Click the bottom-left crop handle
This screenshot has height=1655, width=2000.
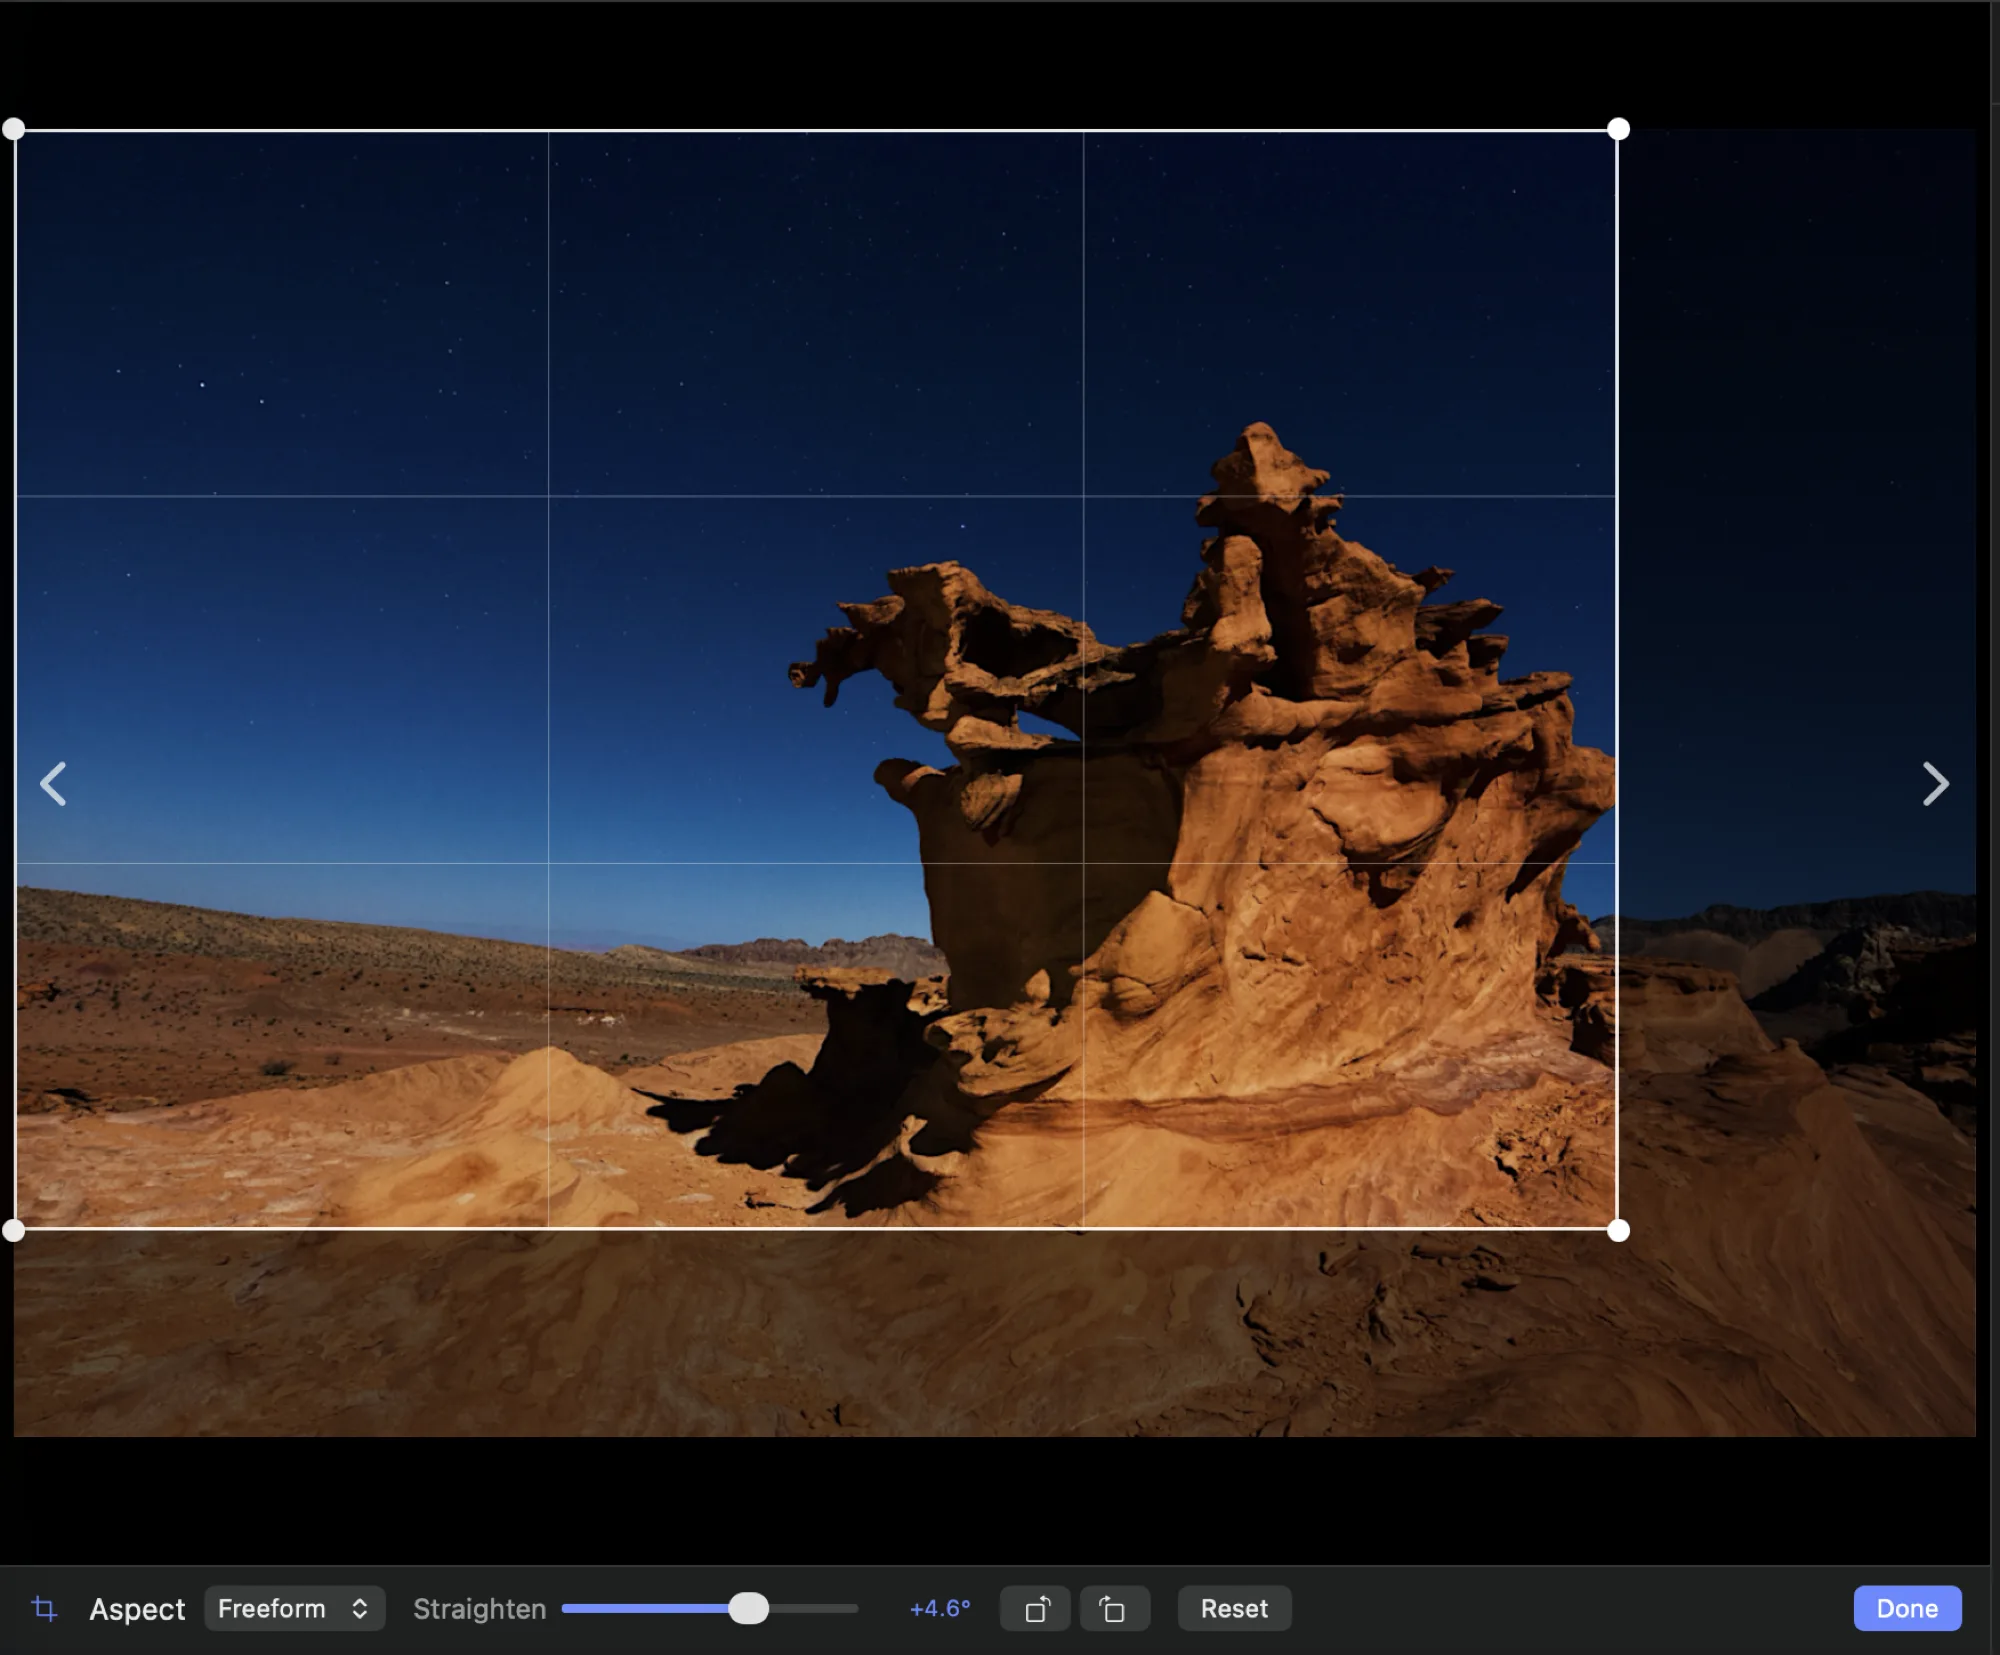(14, 1231)
